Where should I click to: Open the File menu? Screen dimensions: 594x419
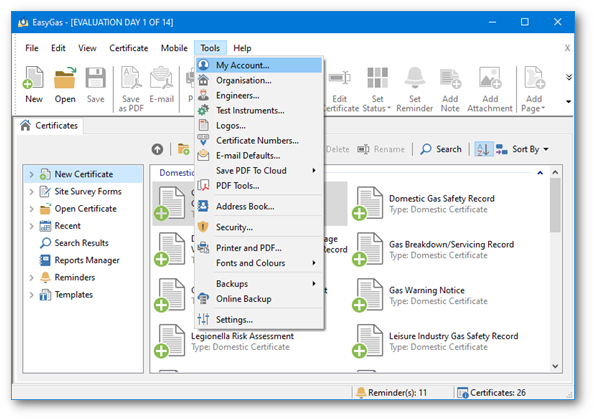click(32, 48)
